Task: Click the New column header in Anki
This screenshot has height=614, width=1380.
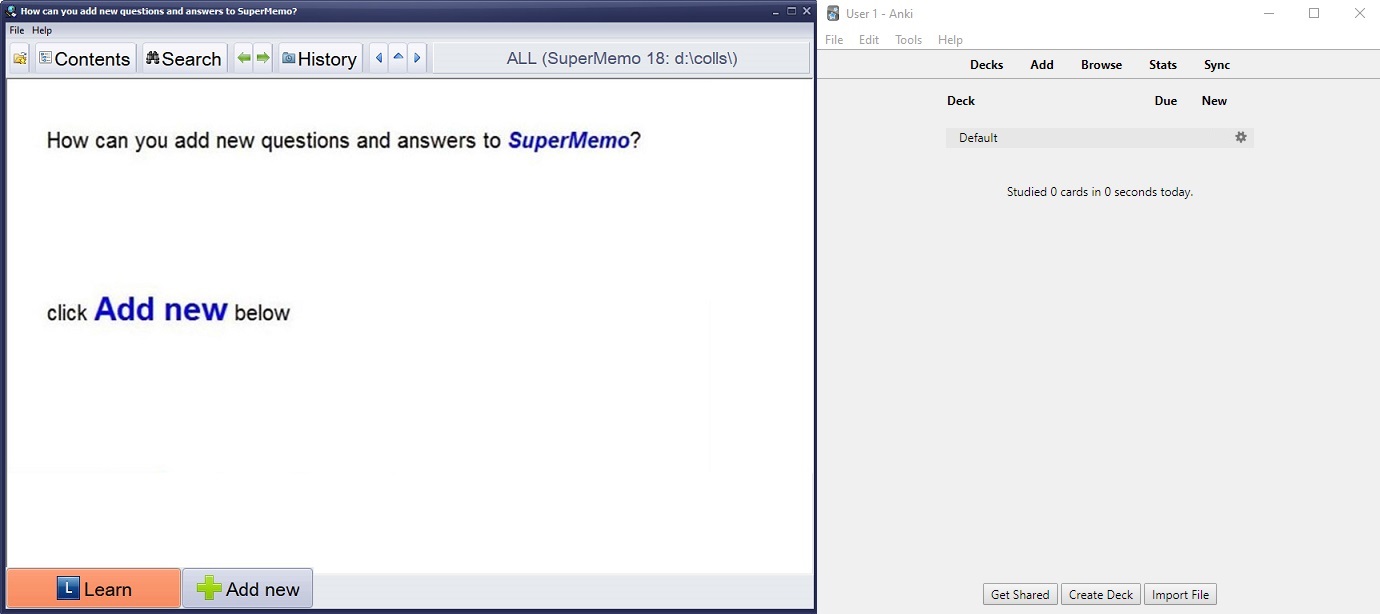Action: click(1214, 101)
